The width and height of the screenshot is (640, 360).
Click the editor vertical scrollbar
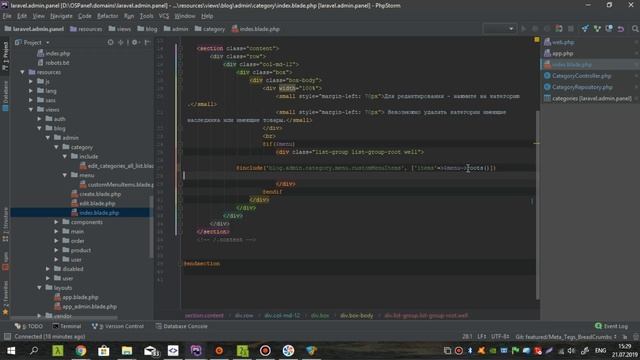click(538, 204)
